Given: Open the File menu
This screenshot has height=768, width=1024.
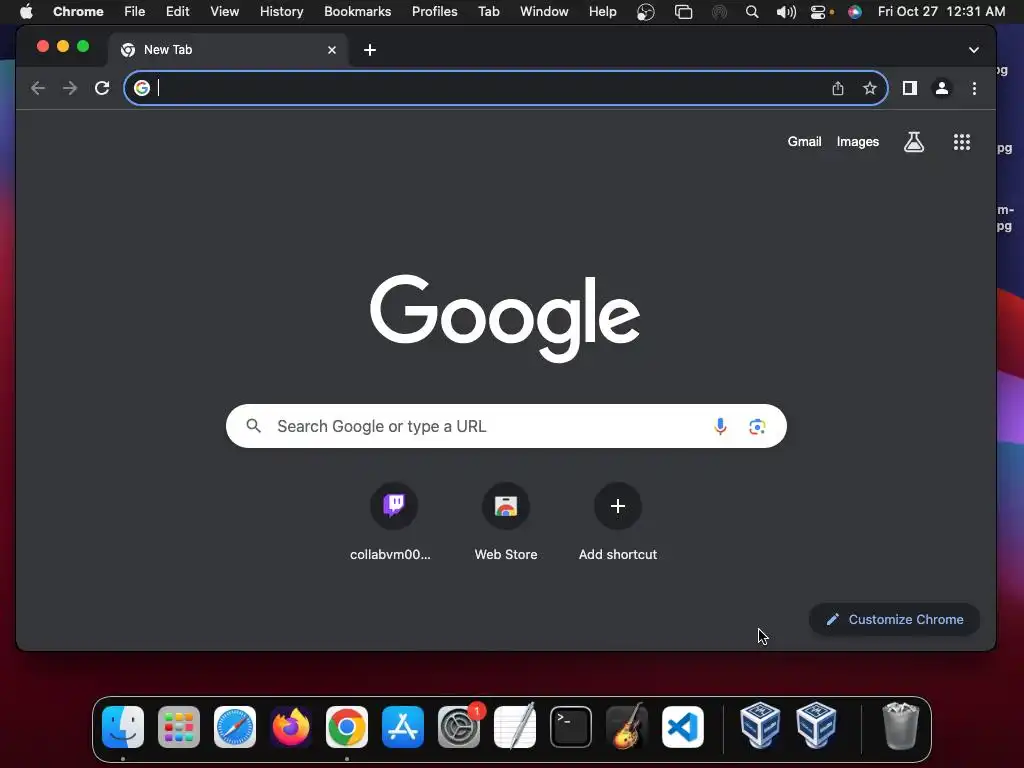Looking at the screenshot, I should 135,12.
